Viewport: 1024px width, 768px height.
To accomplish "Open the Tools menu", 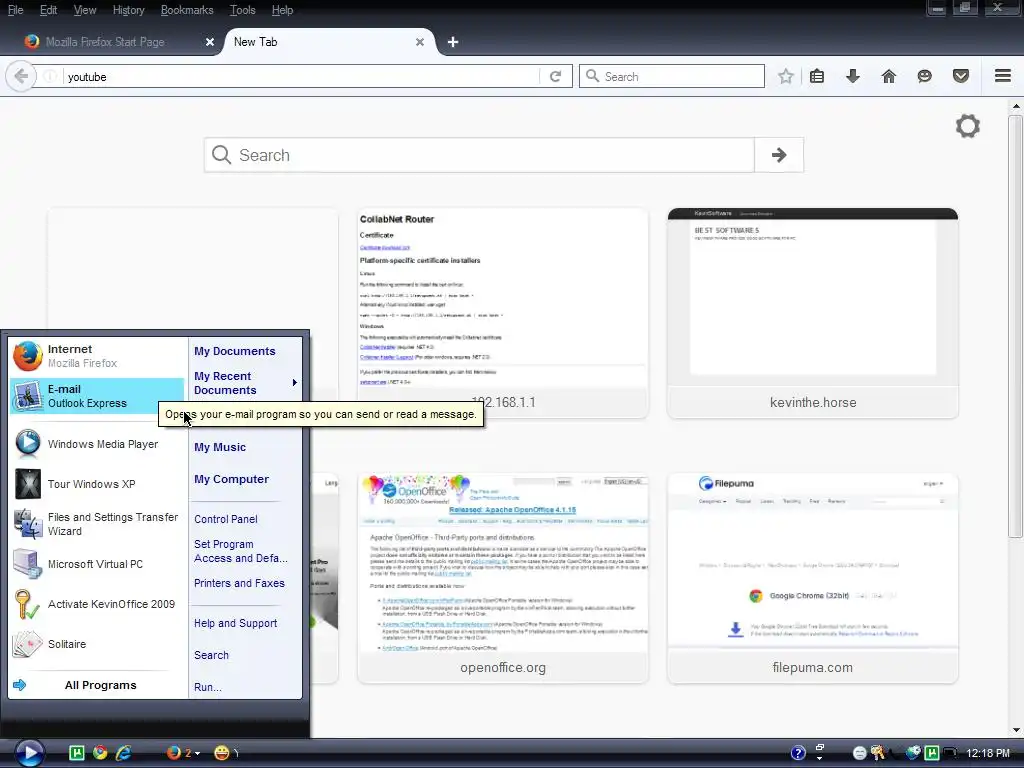I will pyautogui.click(x=242, y=10).
